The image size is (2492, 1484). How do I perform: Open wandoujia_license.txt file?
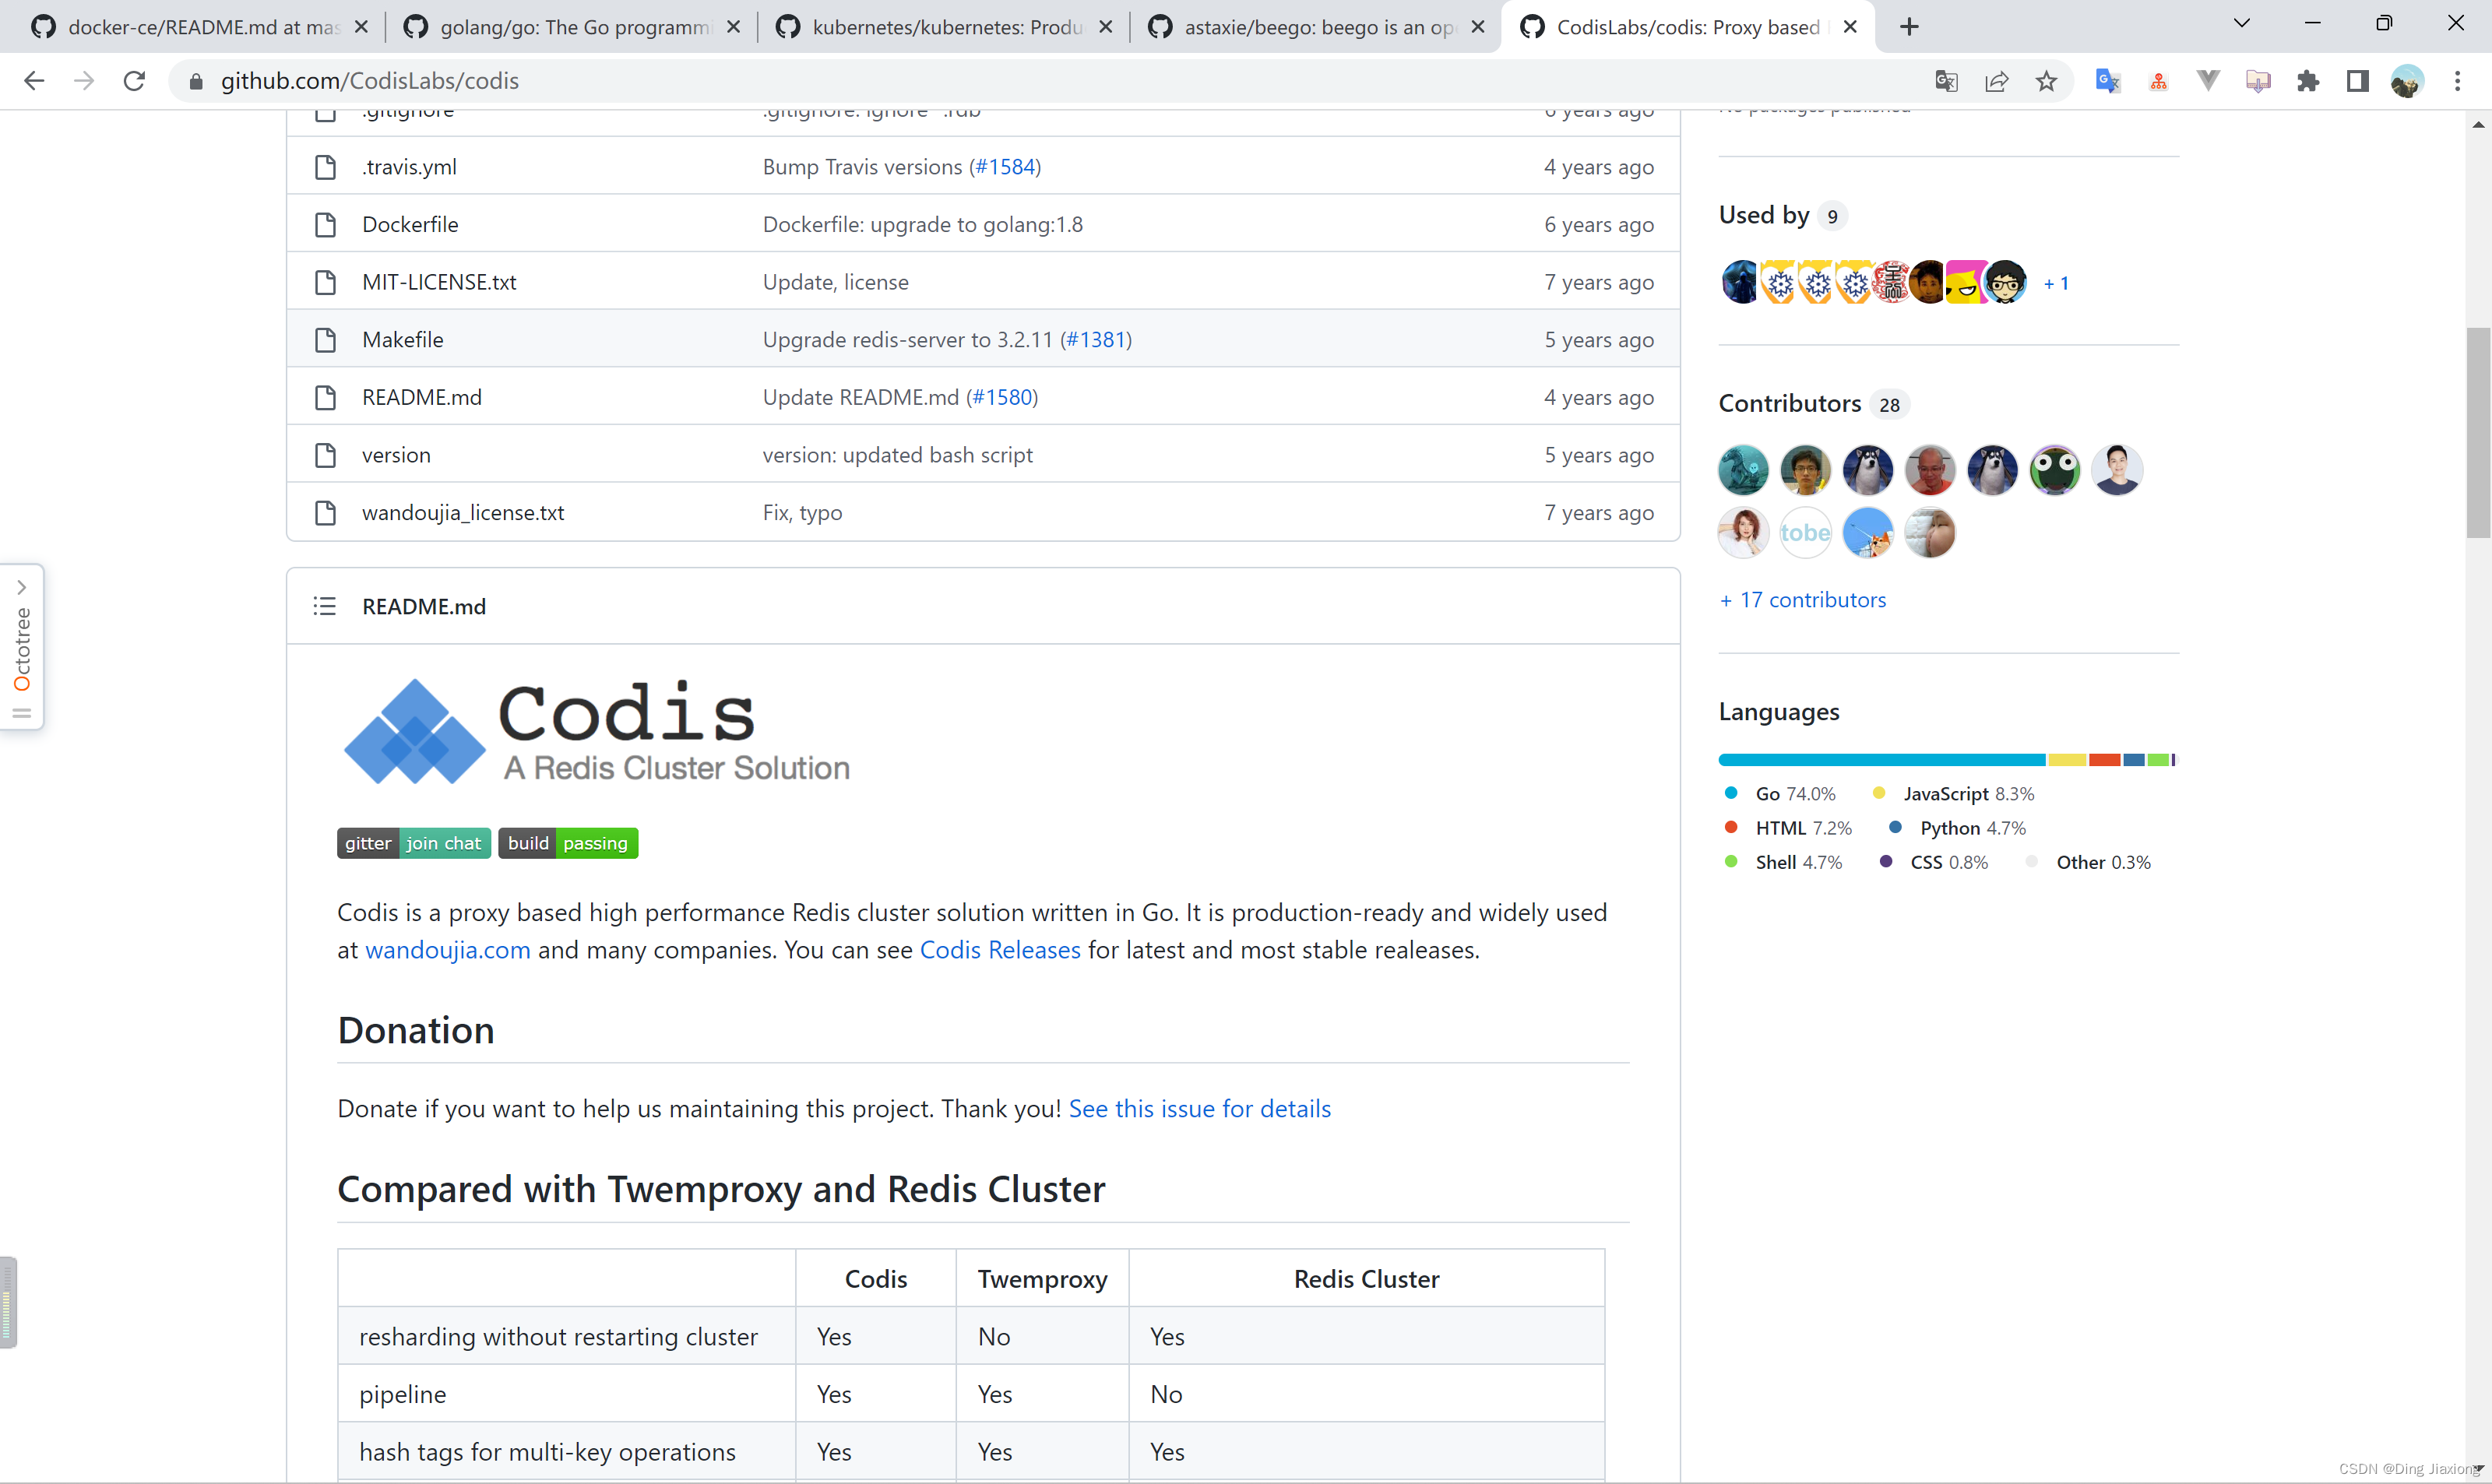coord(463,513)
